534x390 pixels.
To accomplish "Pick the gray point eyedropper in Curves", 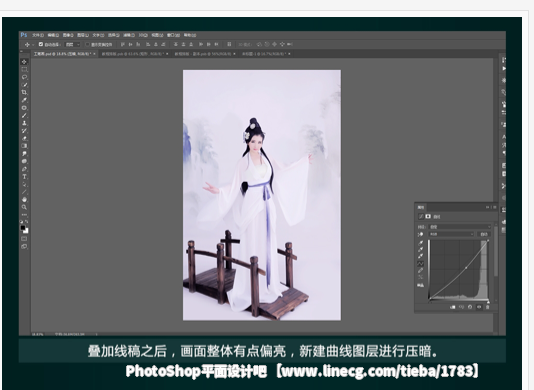I will pyautogui.click(x=421, y=250).
